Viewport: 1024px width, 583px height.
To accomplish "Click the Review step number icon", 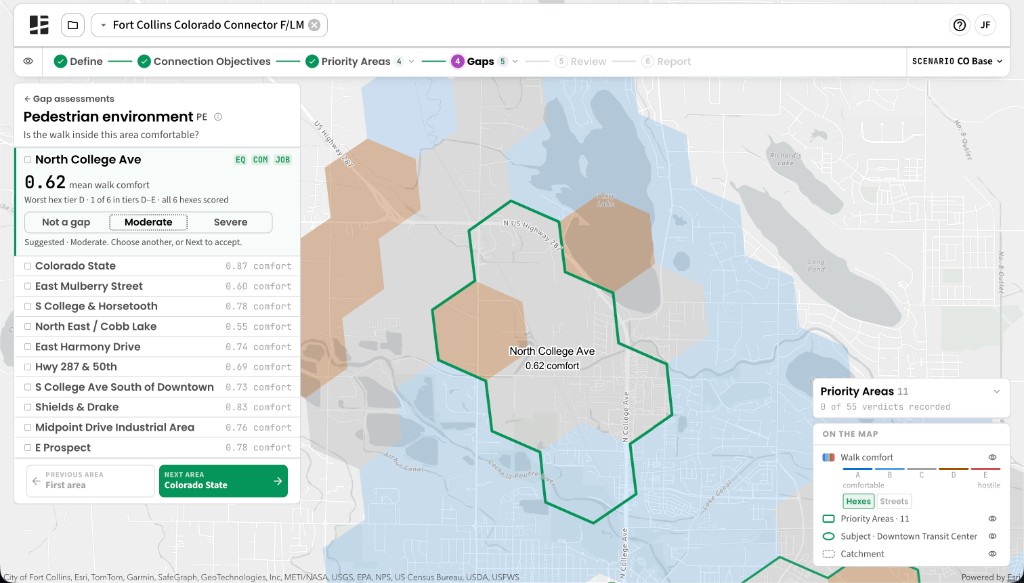I will point(560,61).
